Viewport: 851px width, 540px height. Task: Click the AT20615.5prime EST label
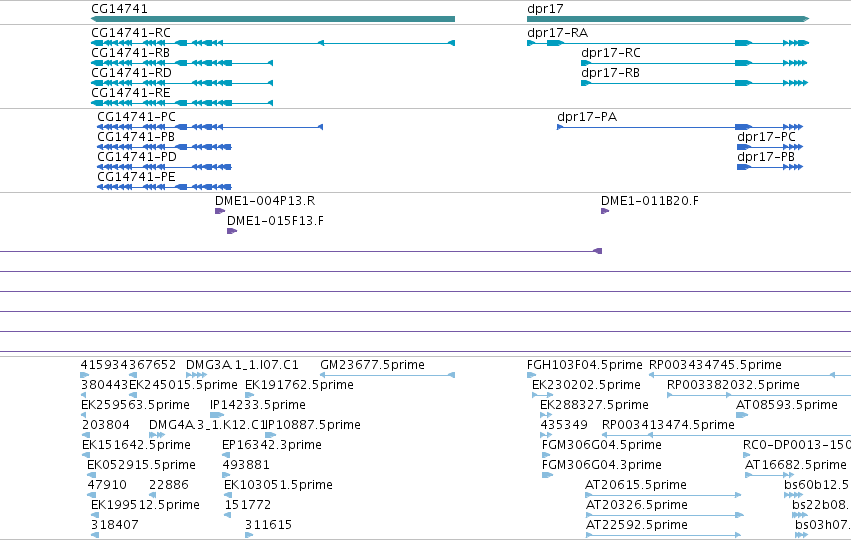tap(636, 485)
